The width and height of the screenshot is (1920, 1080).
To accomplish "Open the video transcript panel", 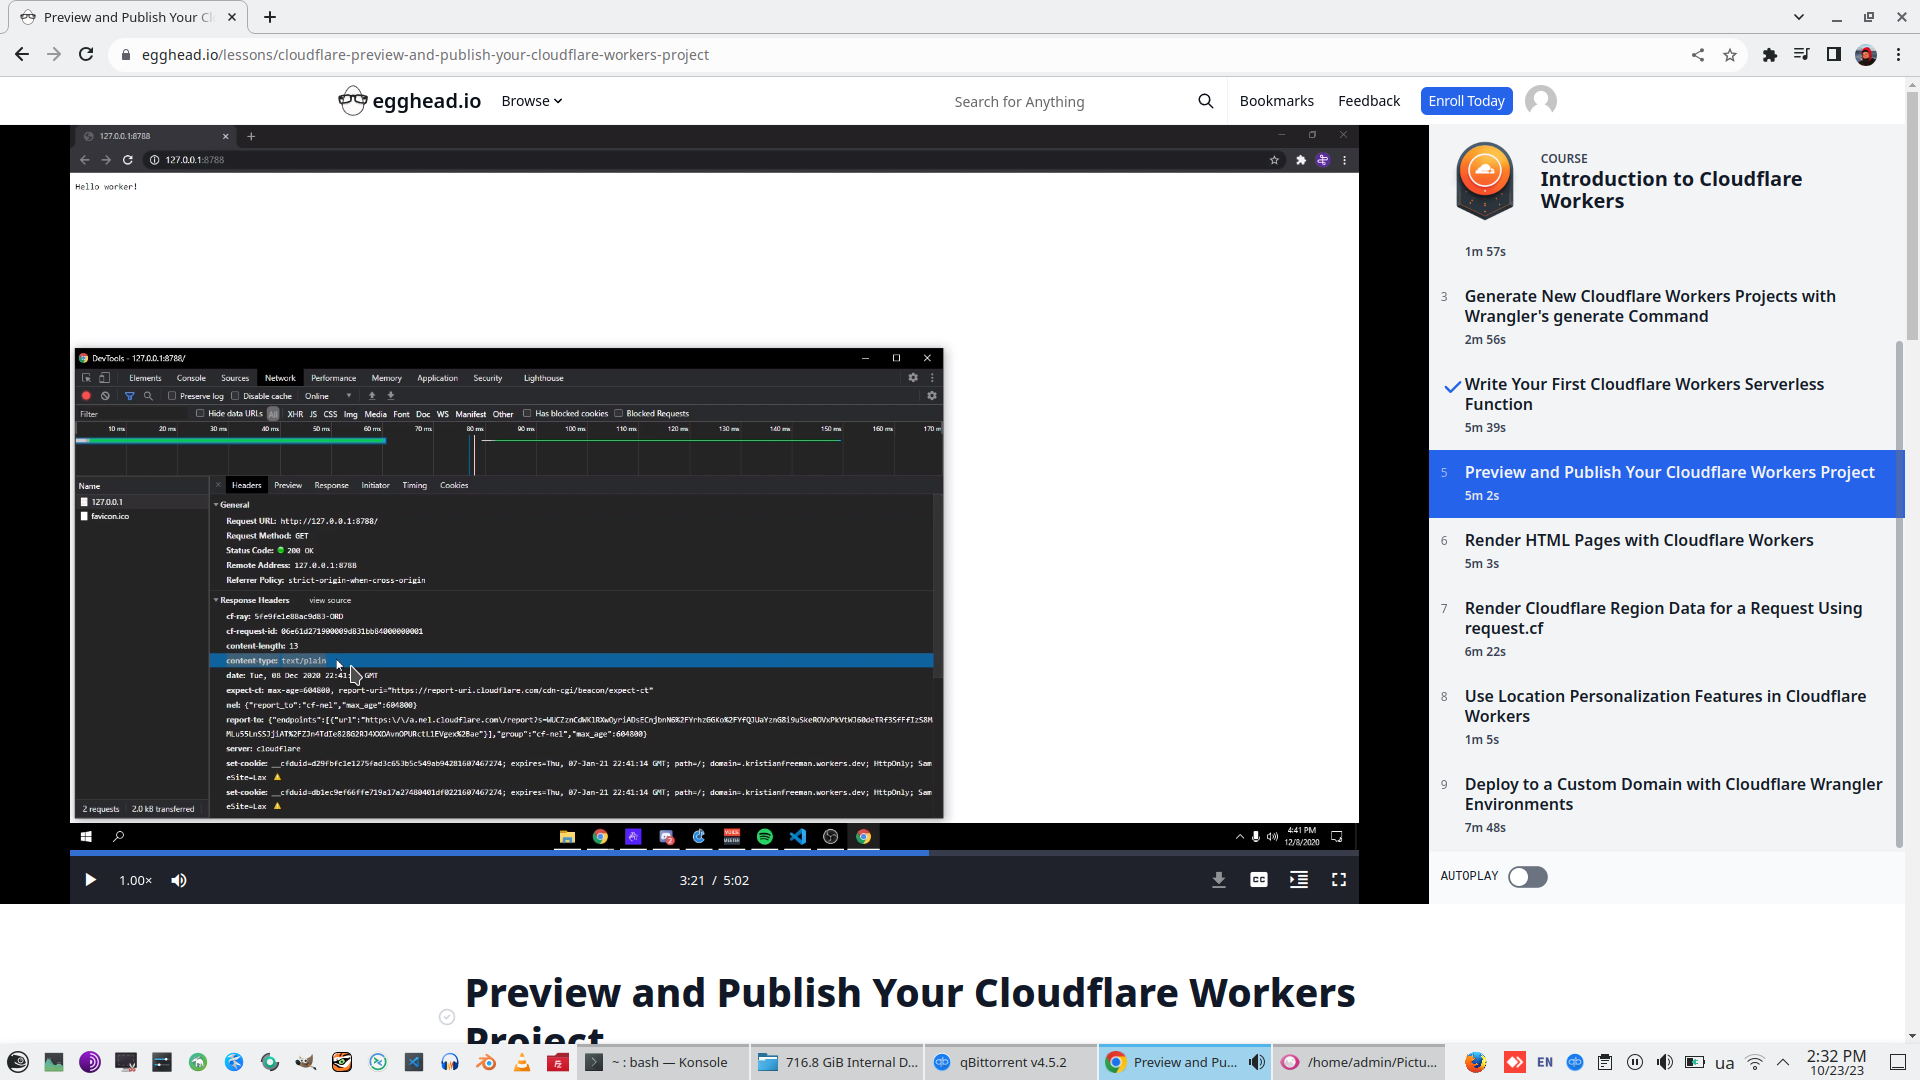I will click(x=1298, y=880).
